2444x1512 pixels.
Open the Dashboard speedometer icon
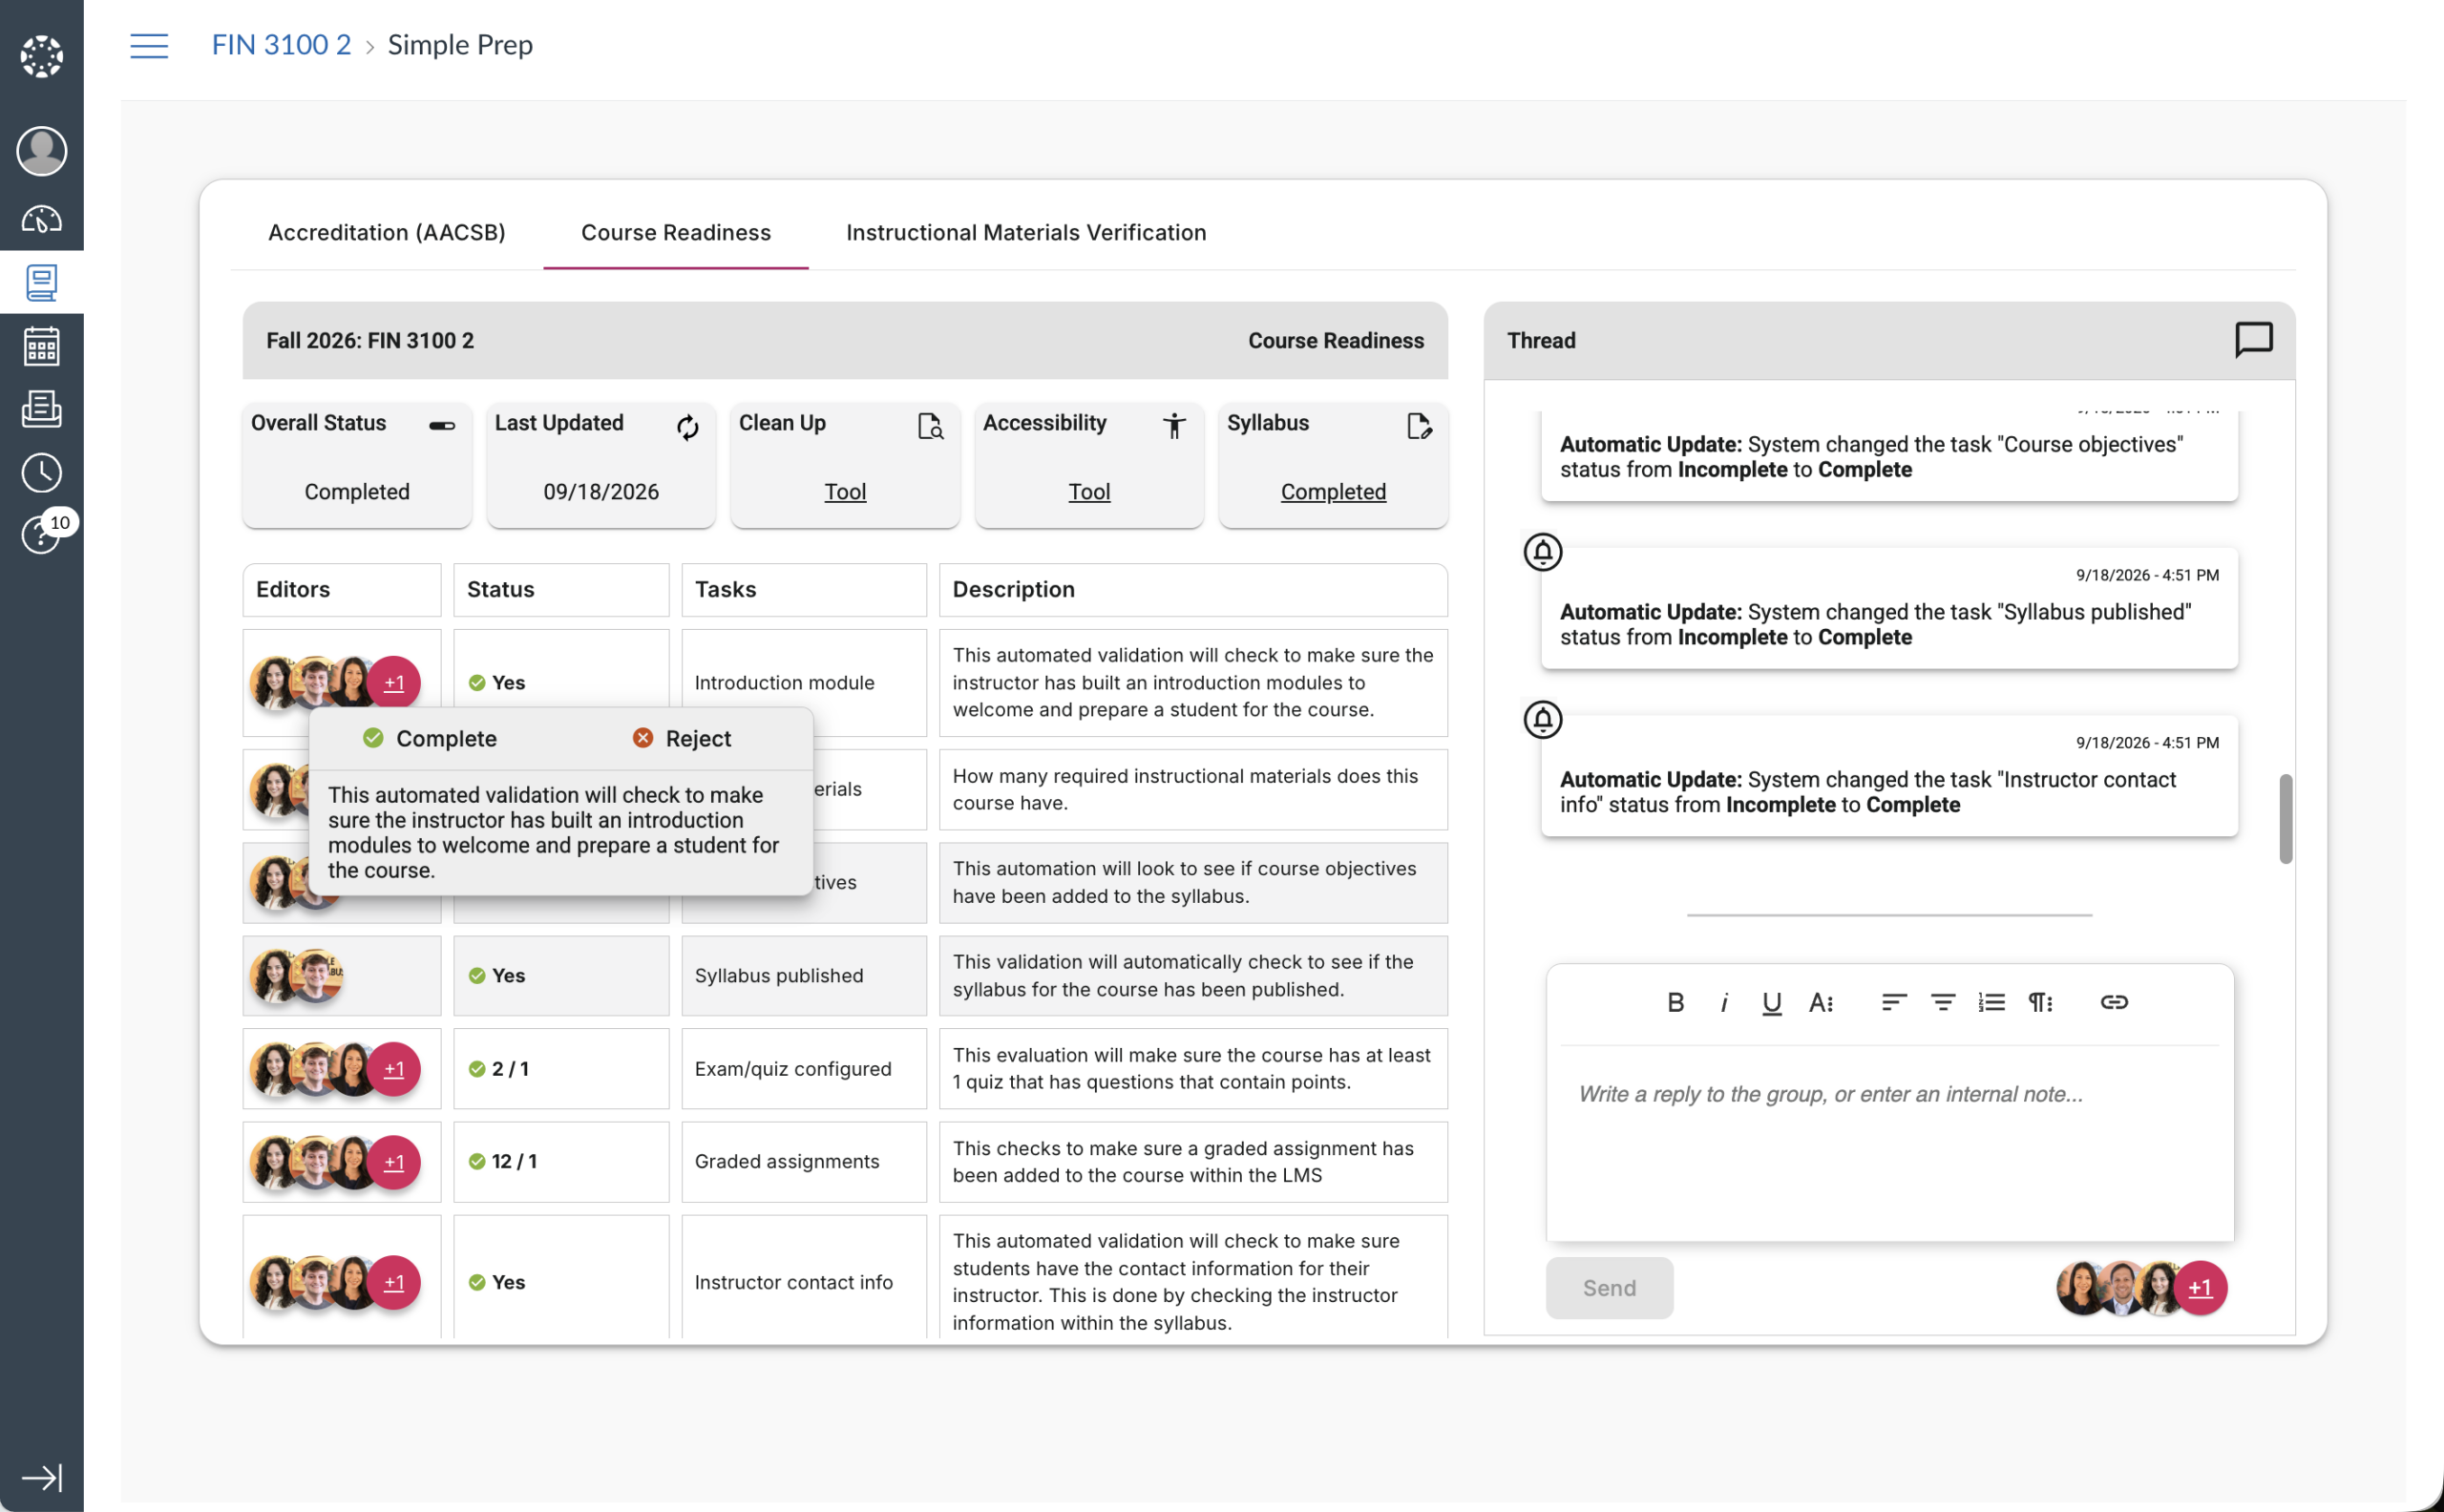(41, 219)
